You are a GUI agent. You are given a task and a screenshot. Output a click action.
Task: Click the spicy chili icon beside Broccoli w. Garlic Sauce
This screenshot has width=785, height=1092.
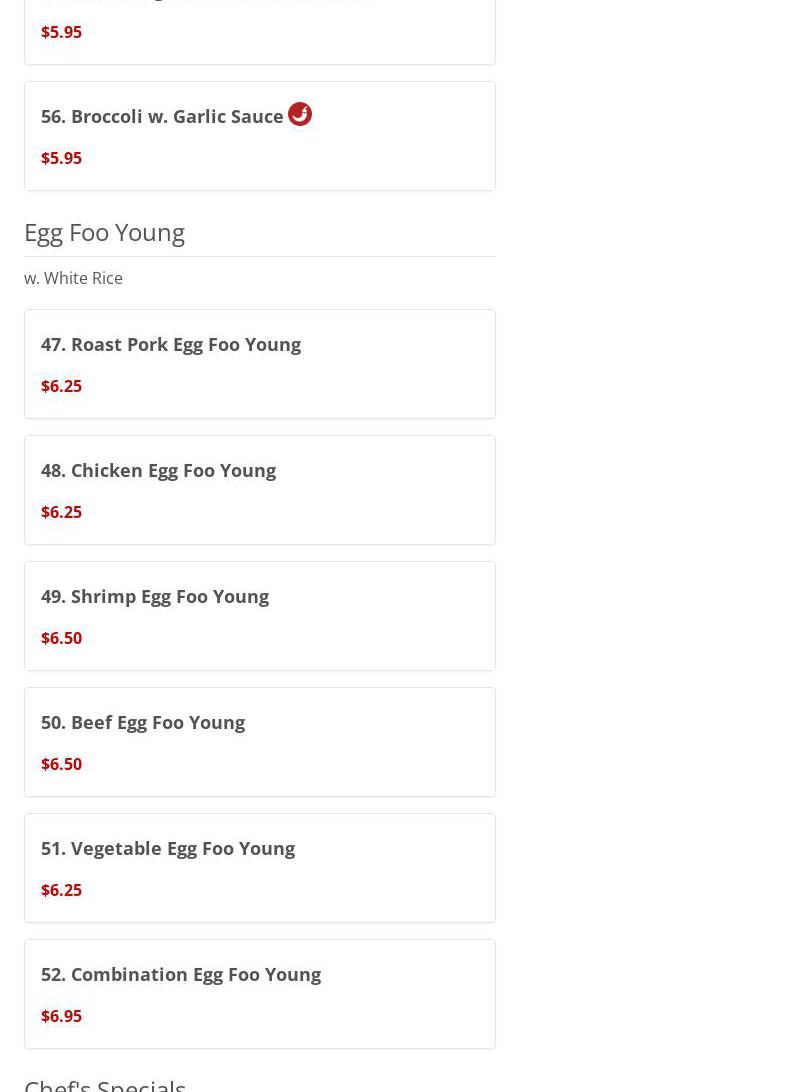point(300,114)
